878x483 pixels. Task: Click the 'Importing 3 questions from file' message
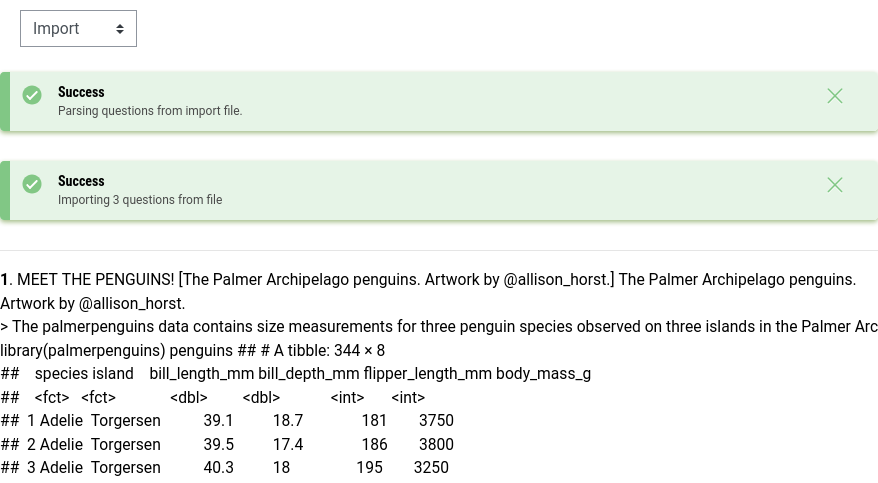click(140, 200)
